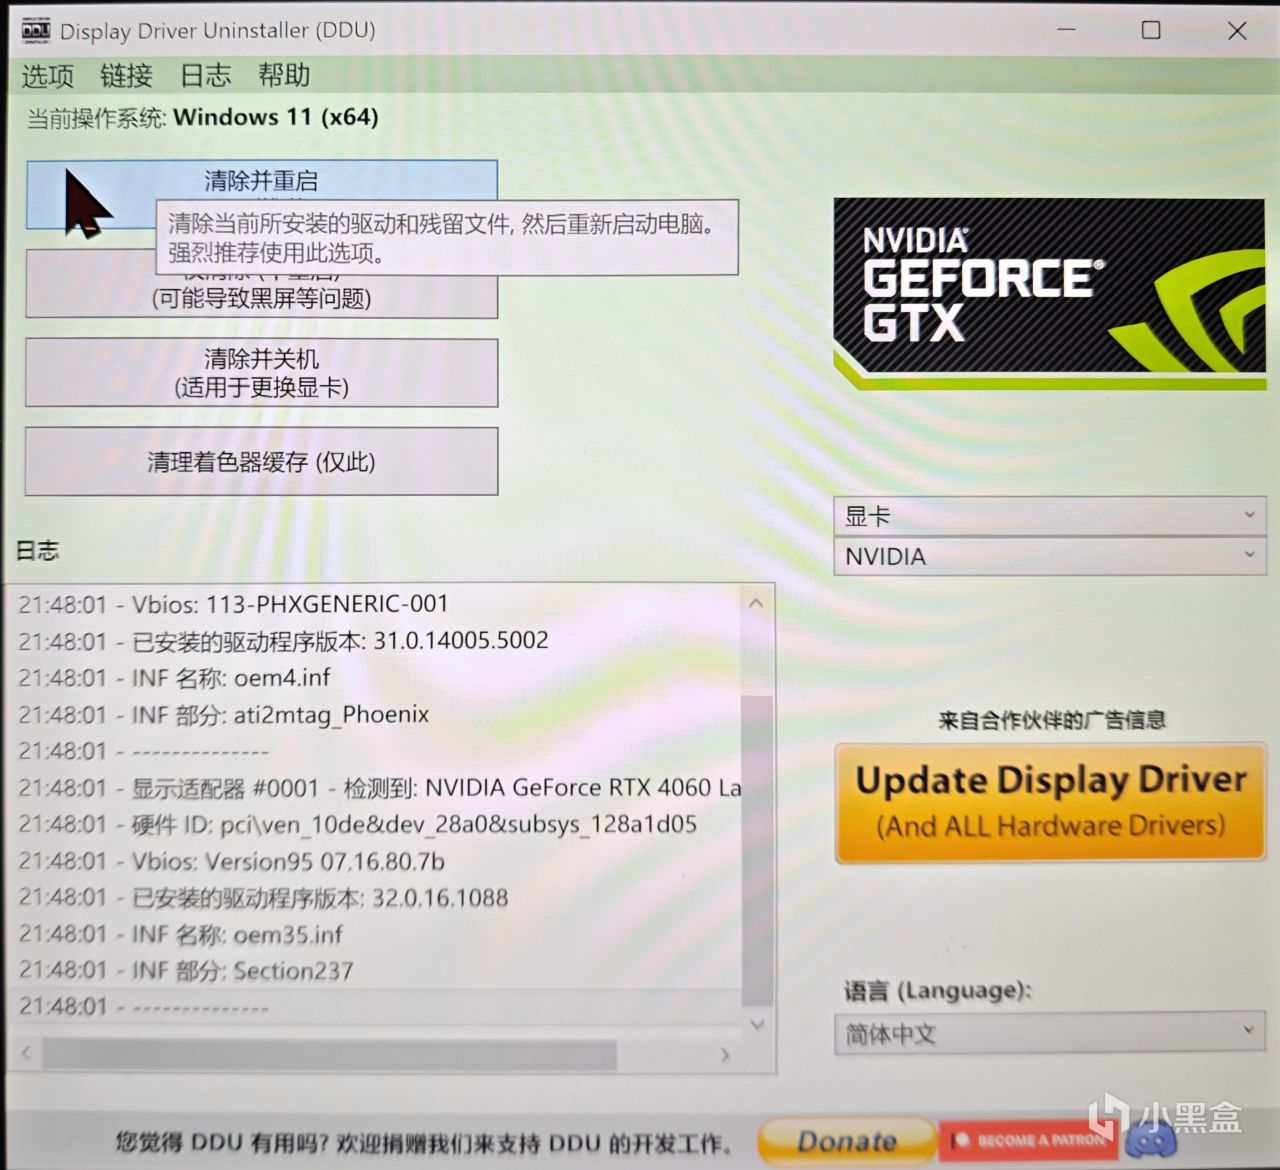This screenshot has width=1280, height=1170.
Task: Click the Donate button
Action: pos(847,1141)
